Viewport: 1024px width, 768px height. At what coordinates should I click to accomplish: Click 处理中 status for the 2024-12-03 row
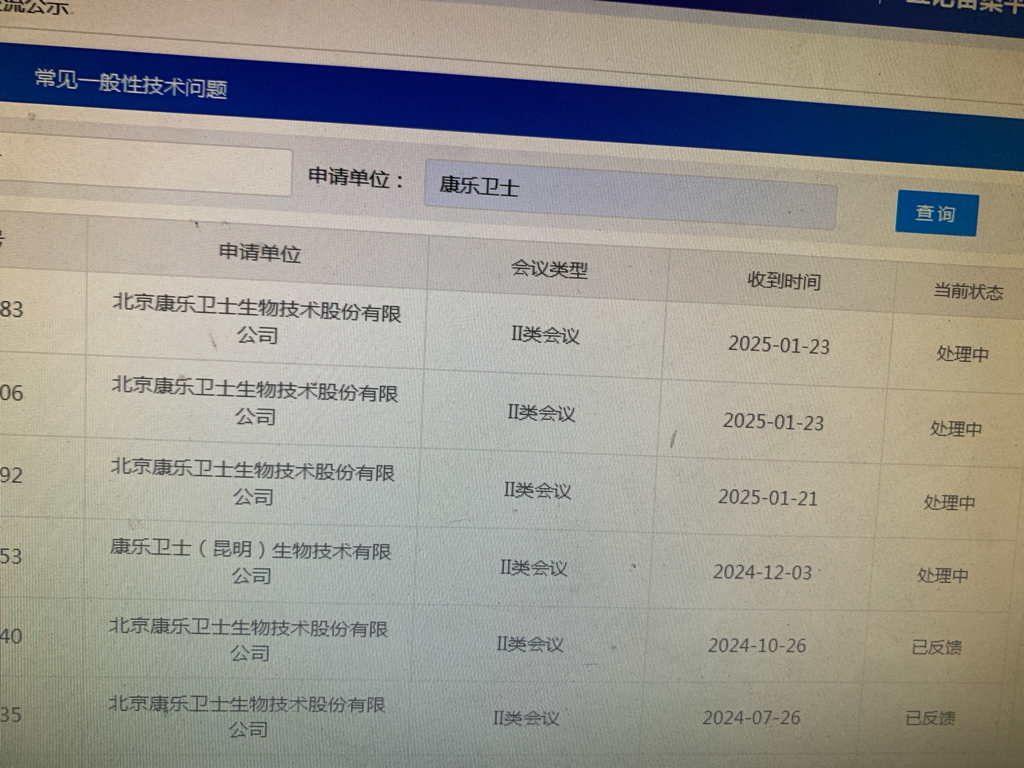click(942, 575)
